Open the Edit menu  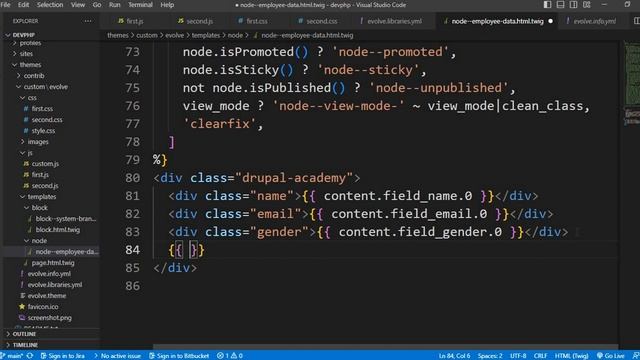click(x=23, y=5)
